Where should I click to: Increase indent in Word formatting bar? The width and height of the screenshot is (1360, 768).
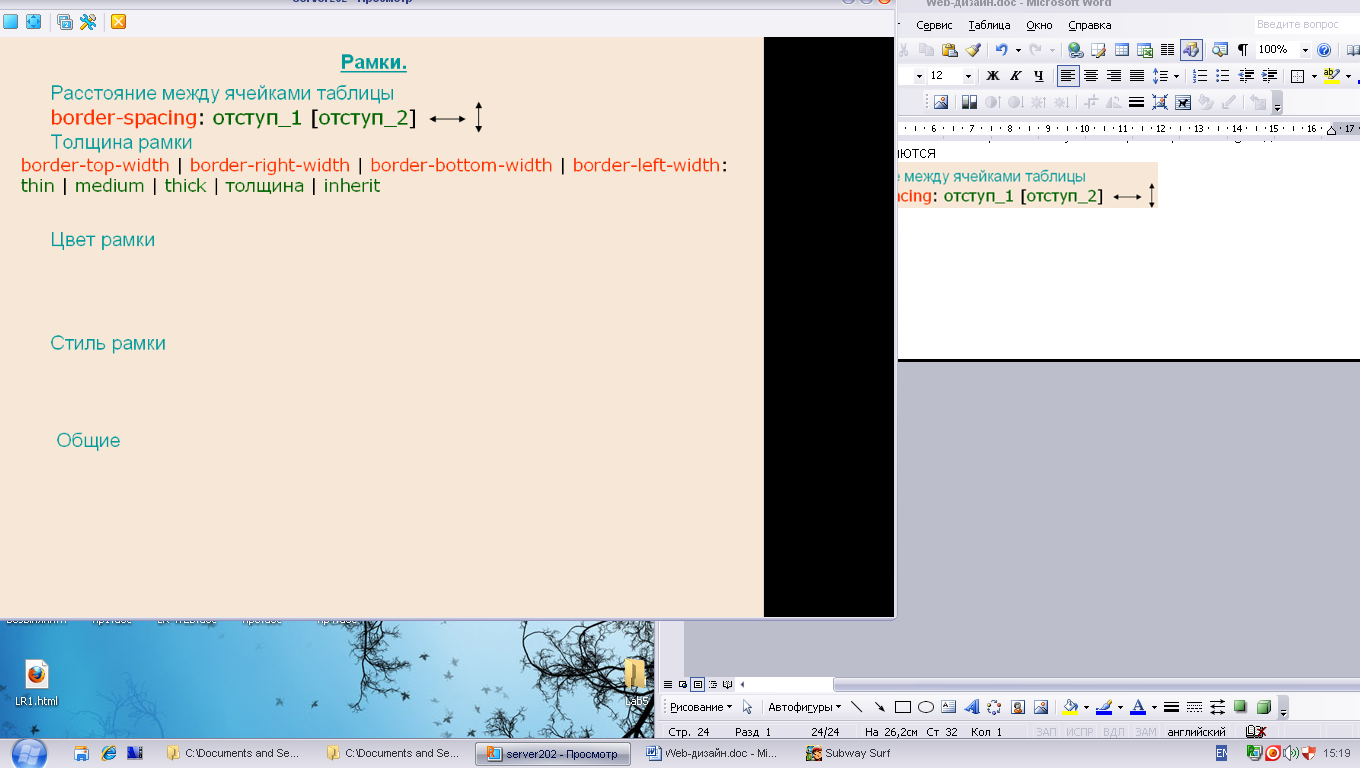coord(1269,75)
